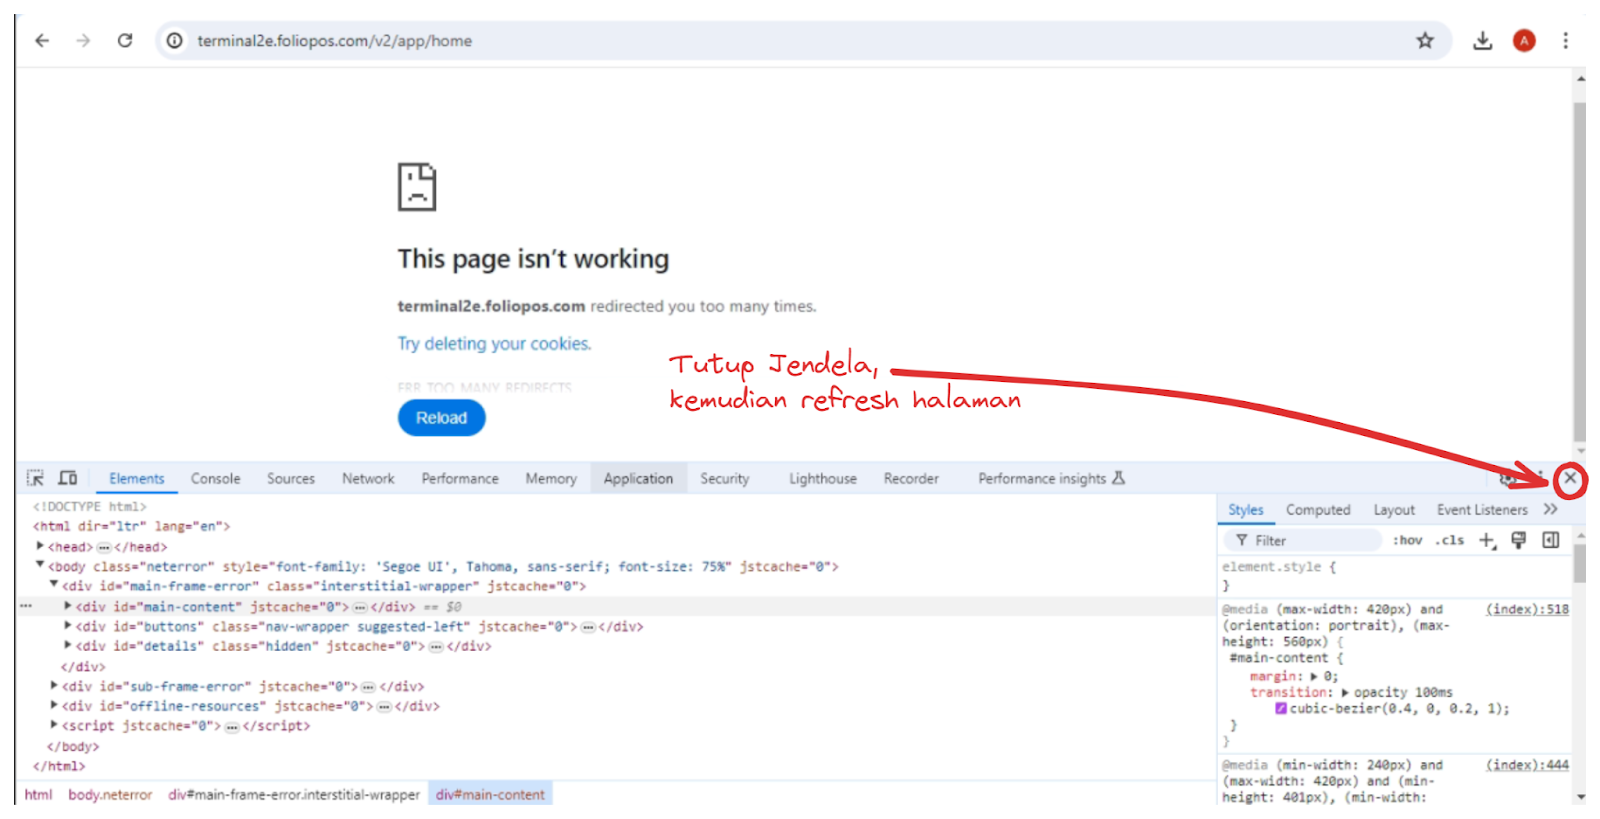Expand the script element node
Viewport: 1600px width, 819px height.
(x=54, y=725)
